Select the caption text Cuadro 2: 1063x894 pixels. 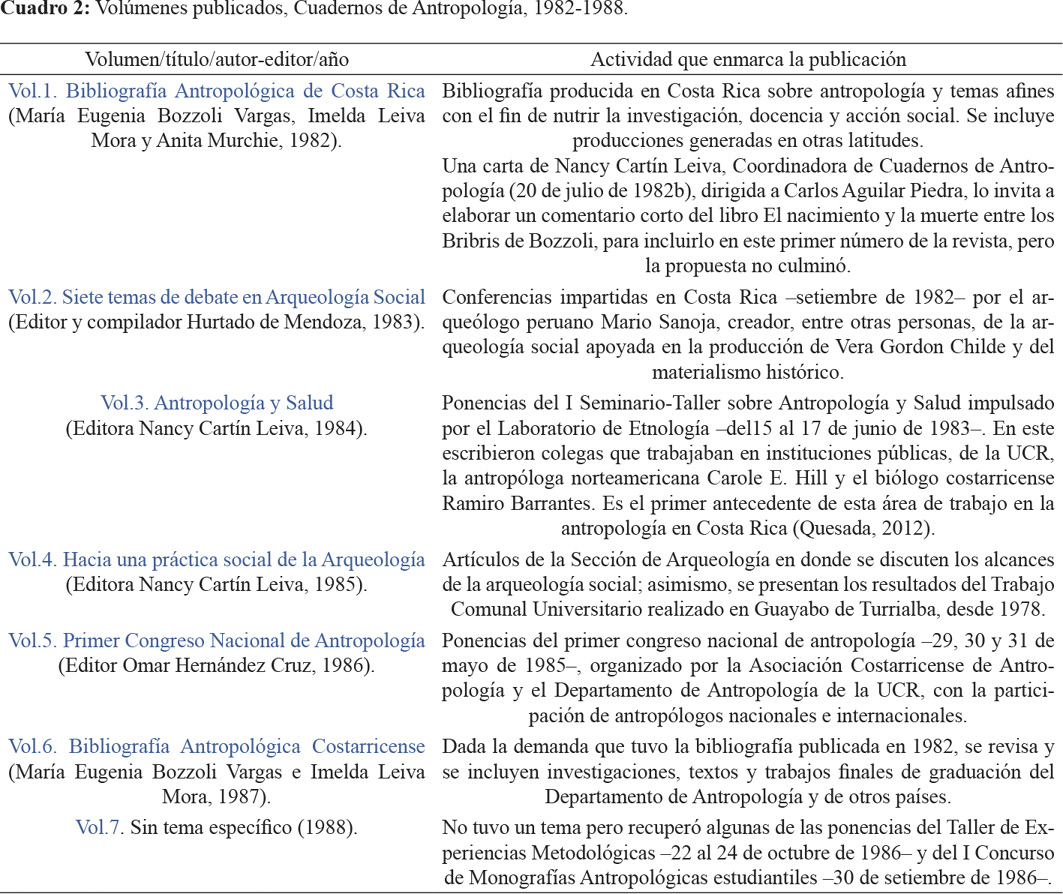point(45,9)
